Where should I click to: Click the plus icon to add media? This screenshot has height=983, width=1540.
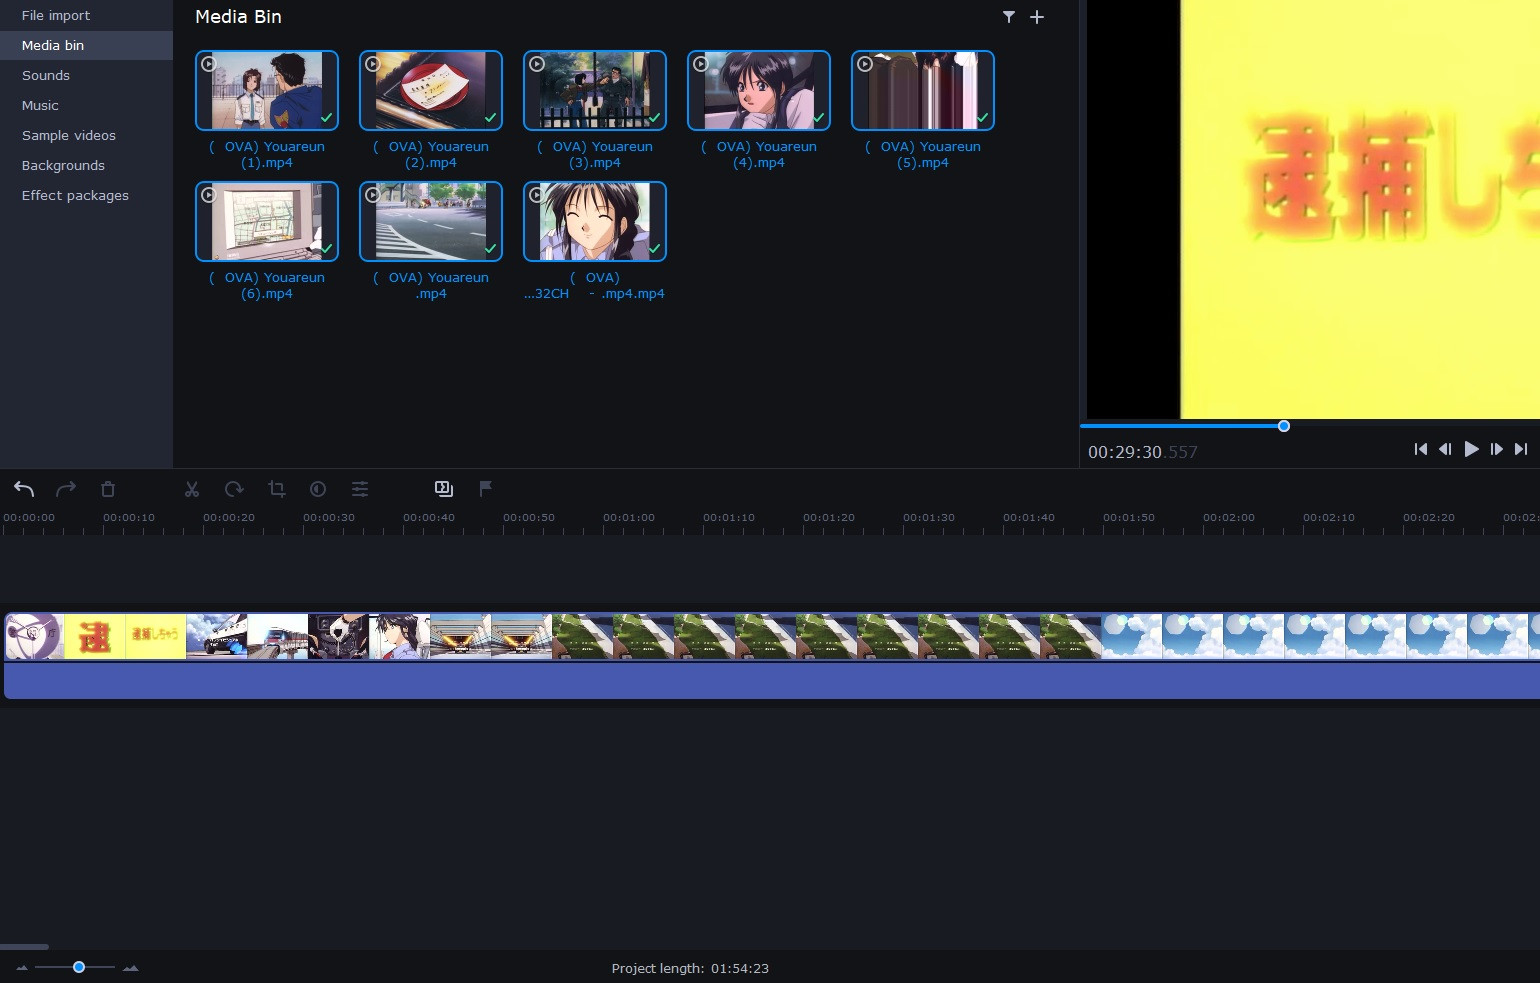tap(1037, 17)
